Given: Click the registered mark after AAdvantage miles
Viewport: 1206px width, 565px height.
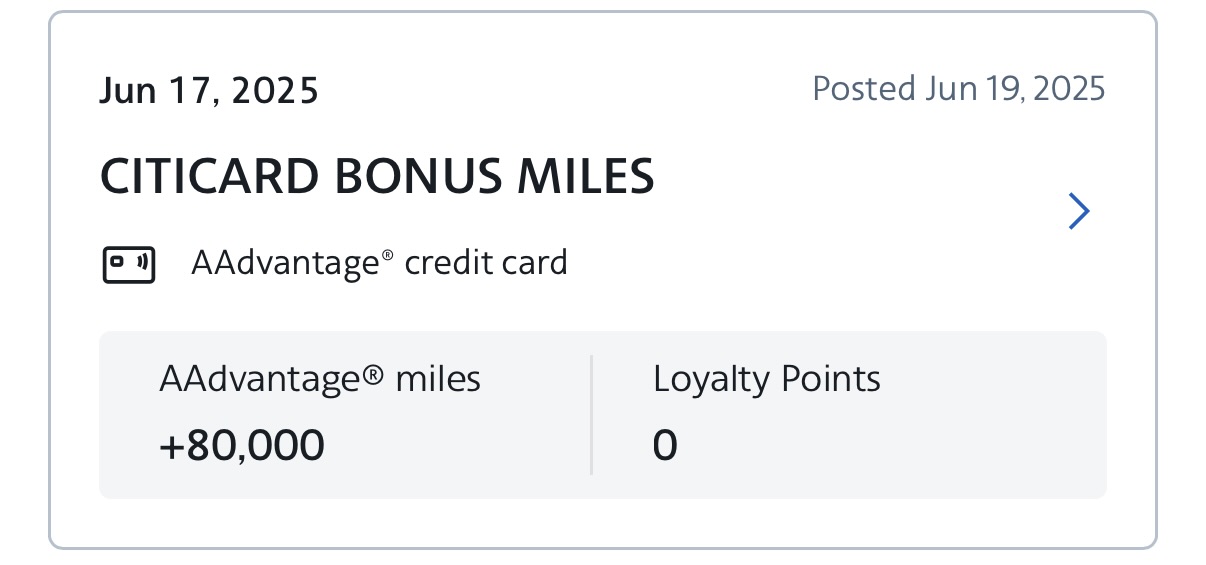Looking at the screenshot, I should [373, 377].
